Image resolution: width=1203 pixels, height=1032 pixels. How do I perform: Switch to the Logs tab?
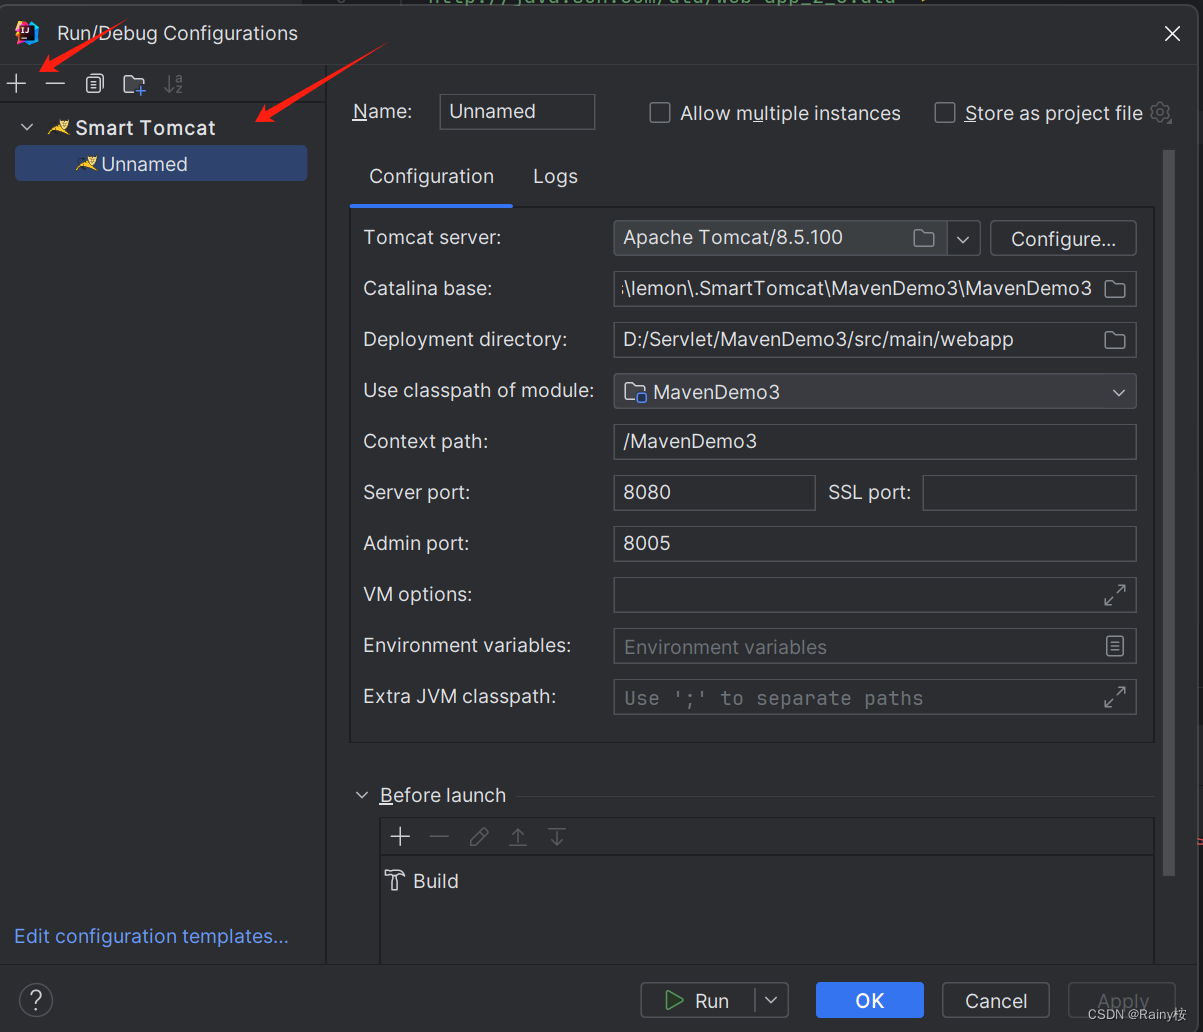[555, 177]
